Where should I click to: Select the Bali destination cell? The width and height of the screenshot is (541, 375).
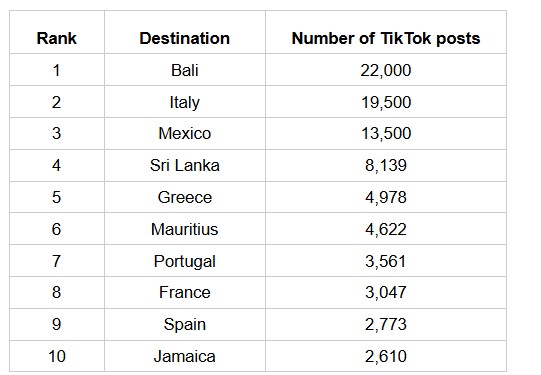coord(185,70)
